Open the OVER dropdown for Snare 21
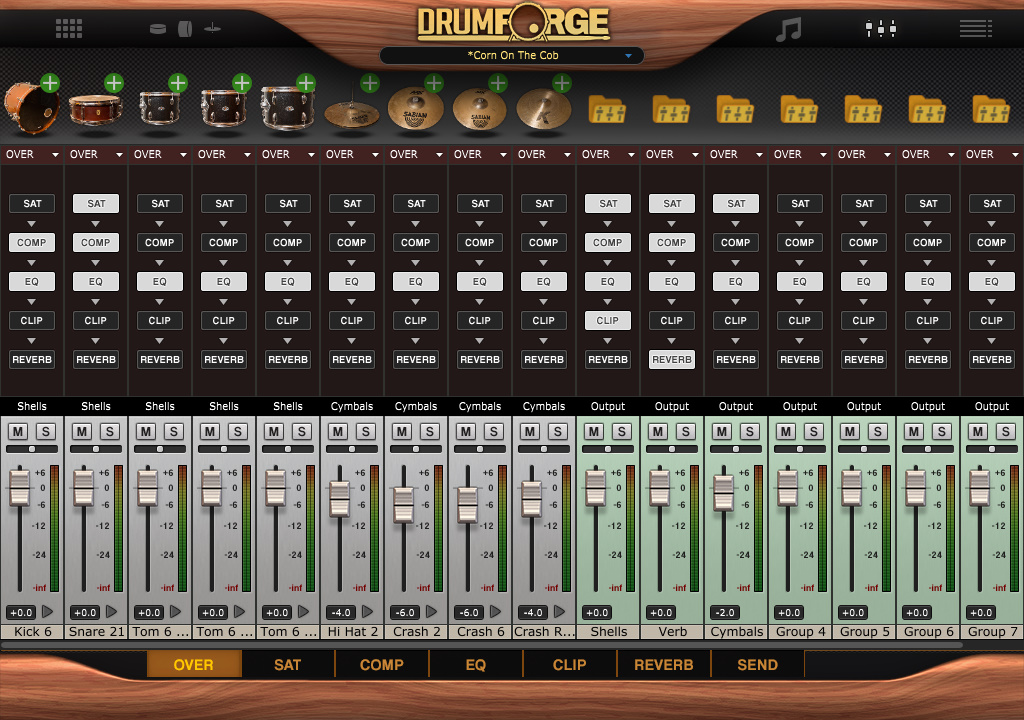The width and height of the screenshot is (1024, 720). (x=96, y=155)
